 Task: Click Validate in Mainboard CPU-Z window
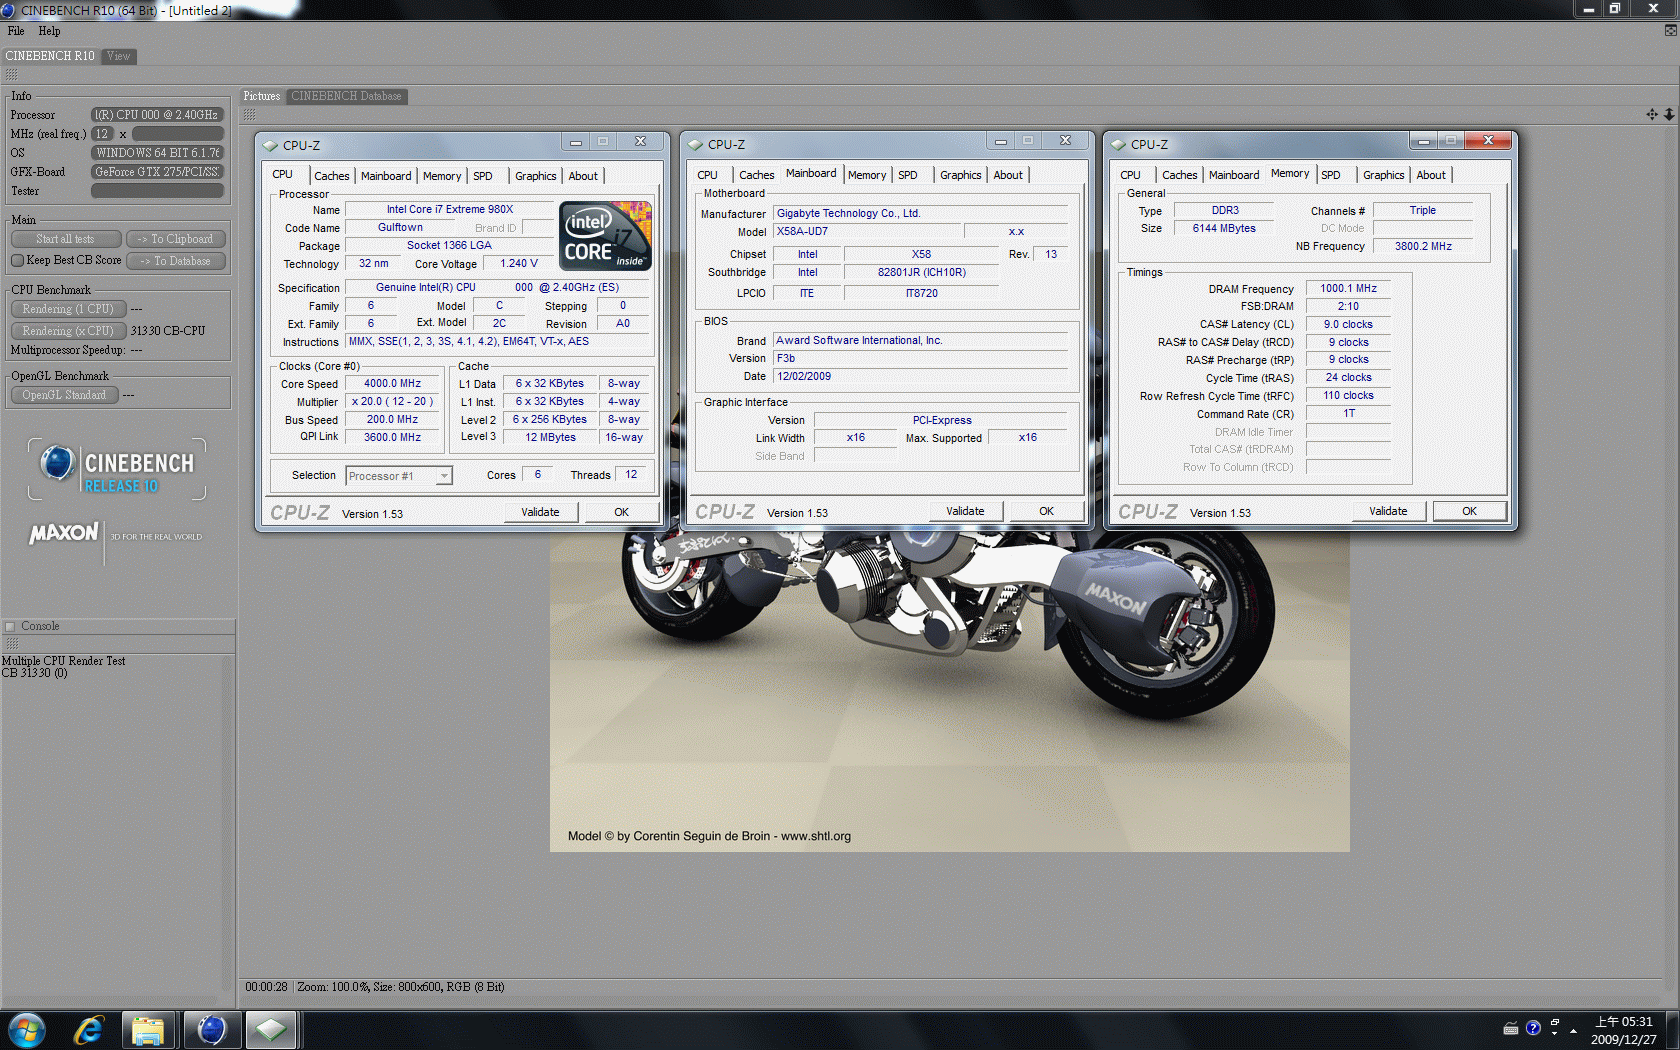pos(965,511)
